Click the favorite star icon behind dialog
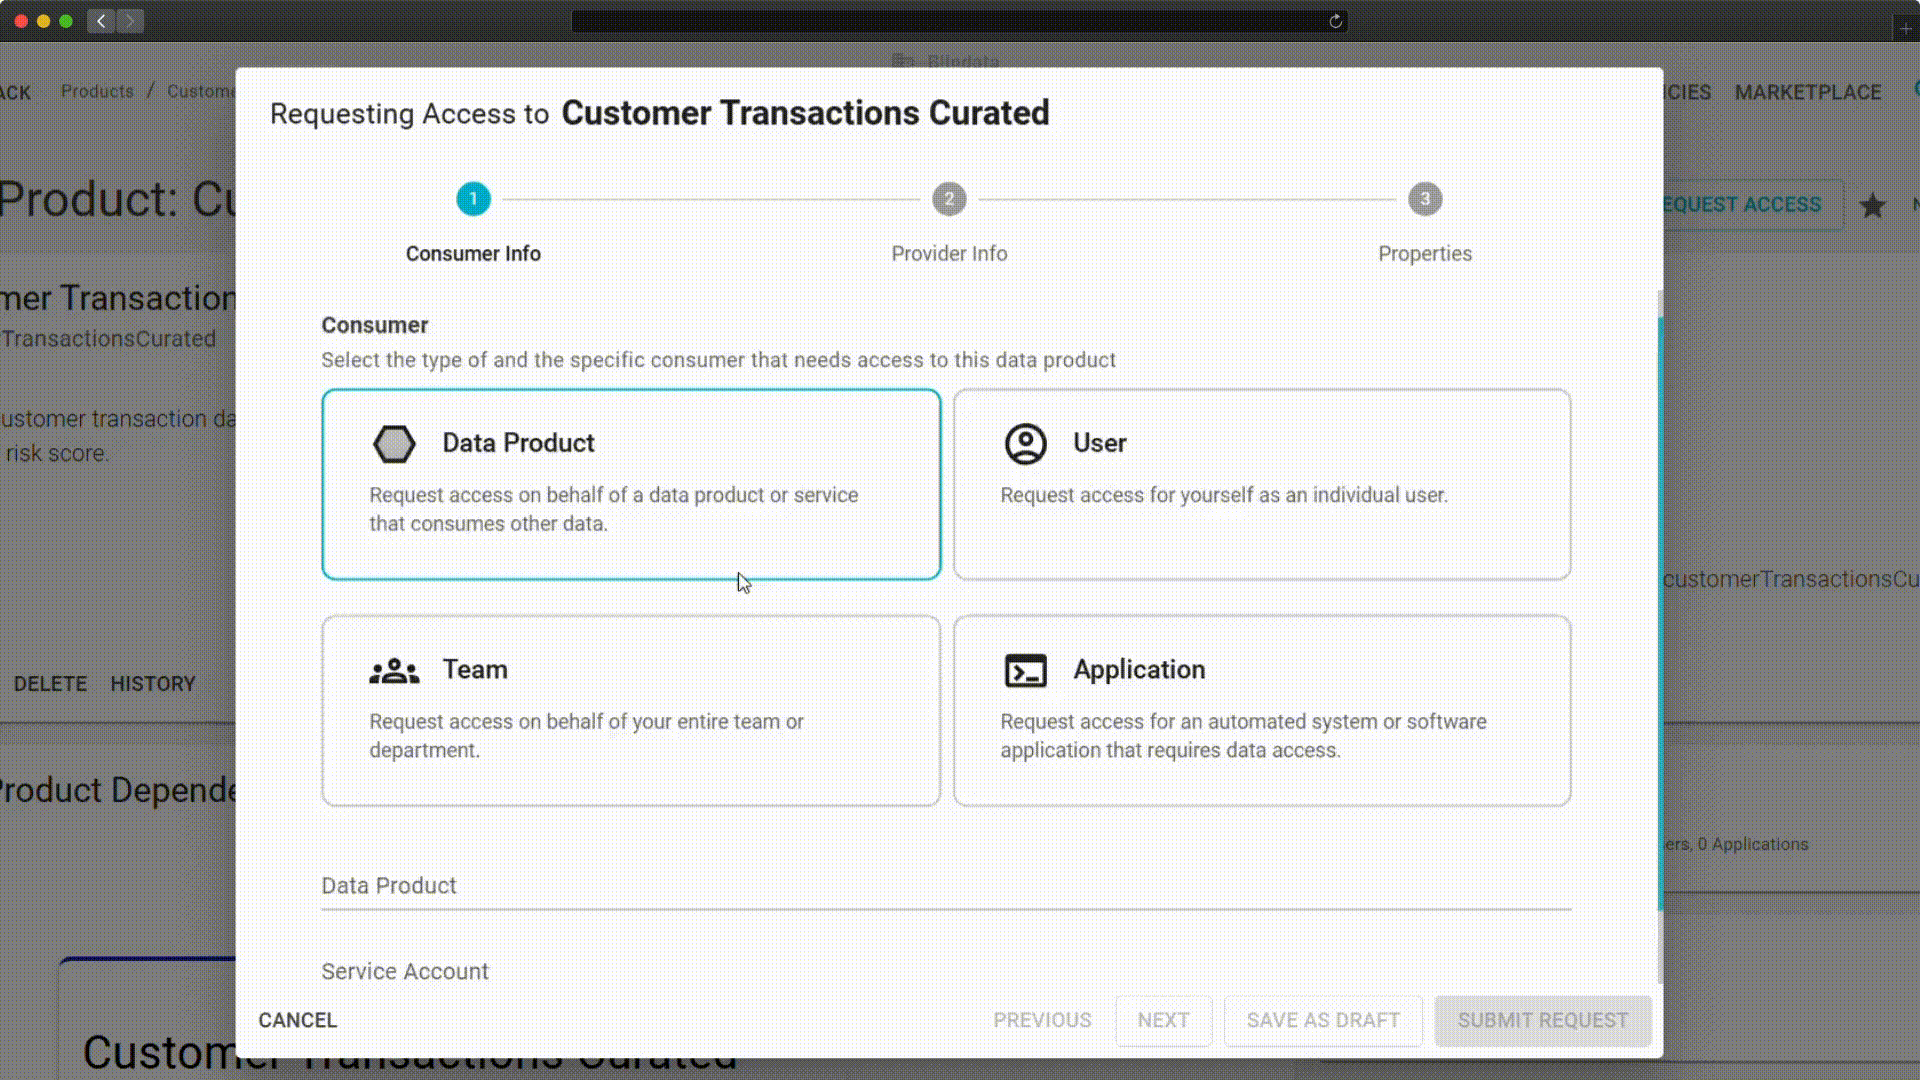The width and height of the screenshot is (1920, 1080). [x=1872, y=206]
